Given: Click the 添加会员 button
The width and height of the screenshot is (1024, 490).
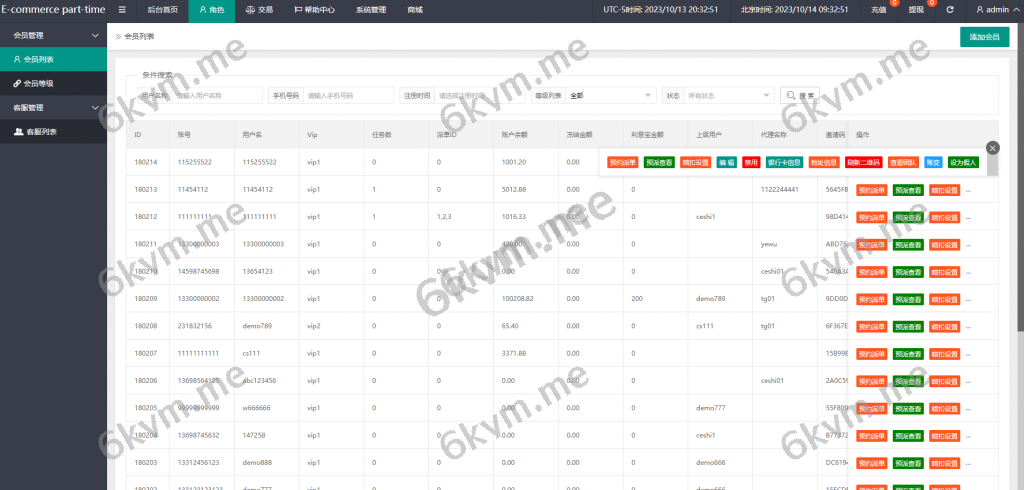Looking at the screenshot, I should (x=985, y=37).
